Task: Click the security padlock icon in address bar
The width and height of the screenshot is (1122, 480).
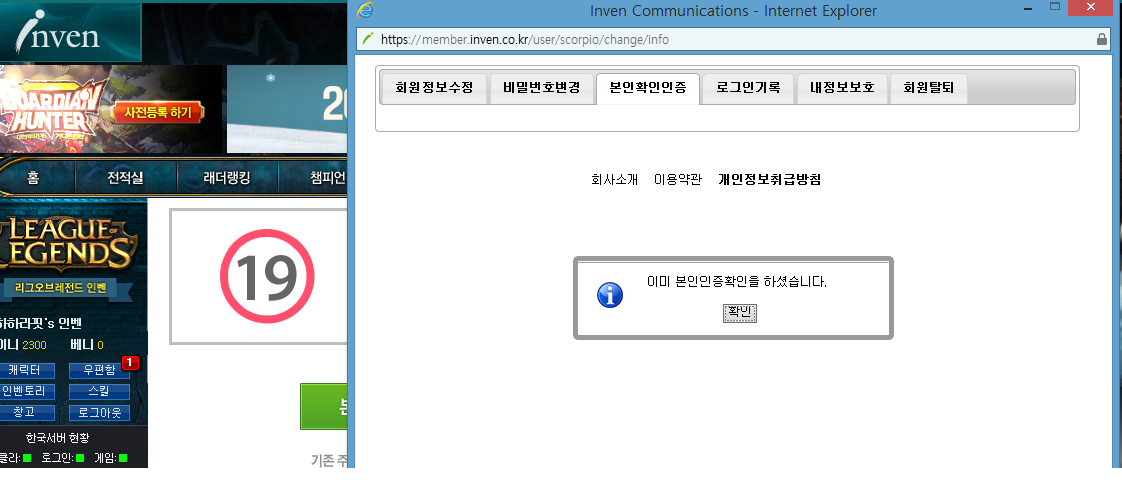Action: point(1102,40)
